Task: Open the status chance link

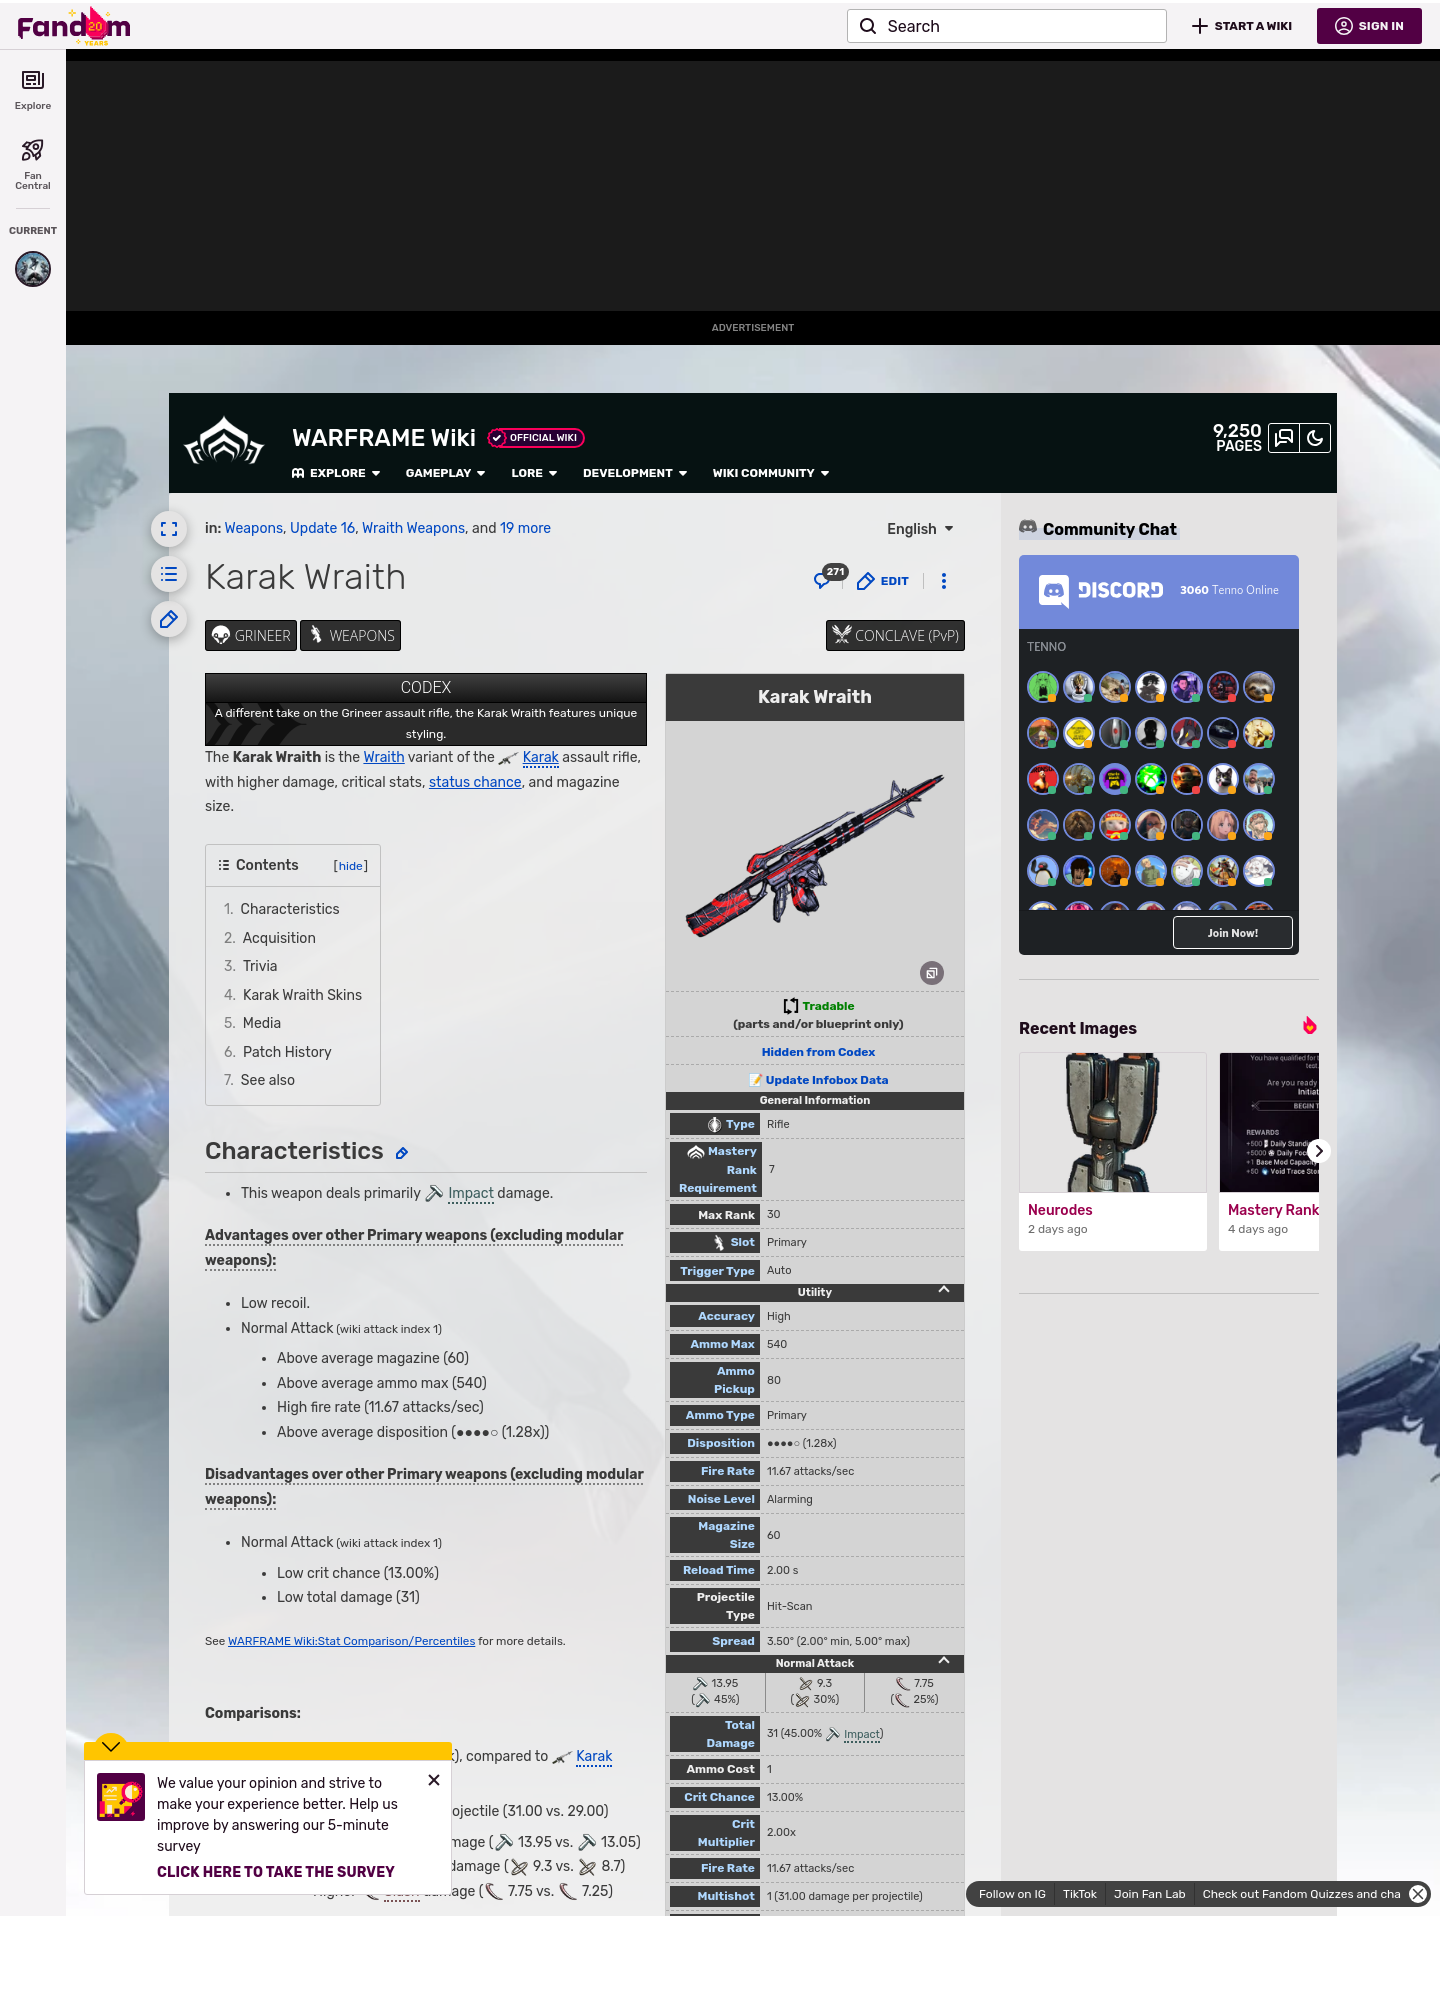Action: click(475, 782)
